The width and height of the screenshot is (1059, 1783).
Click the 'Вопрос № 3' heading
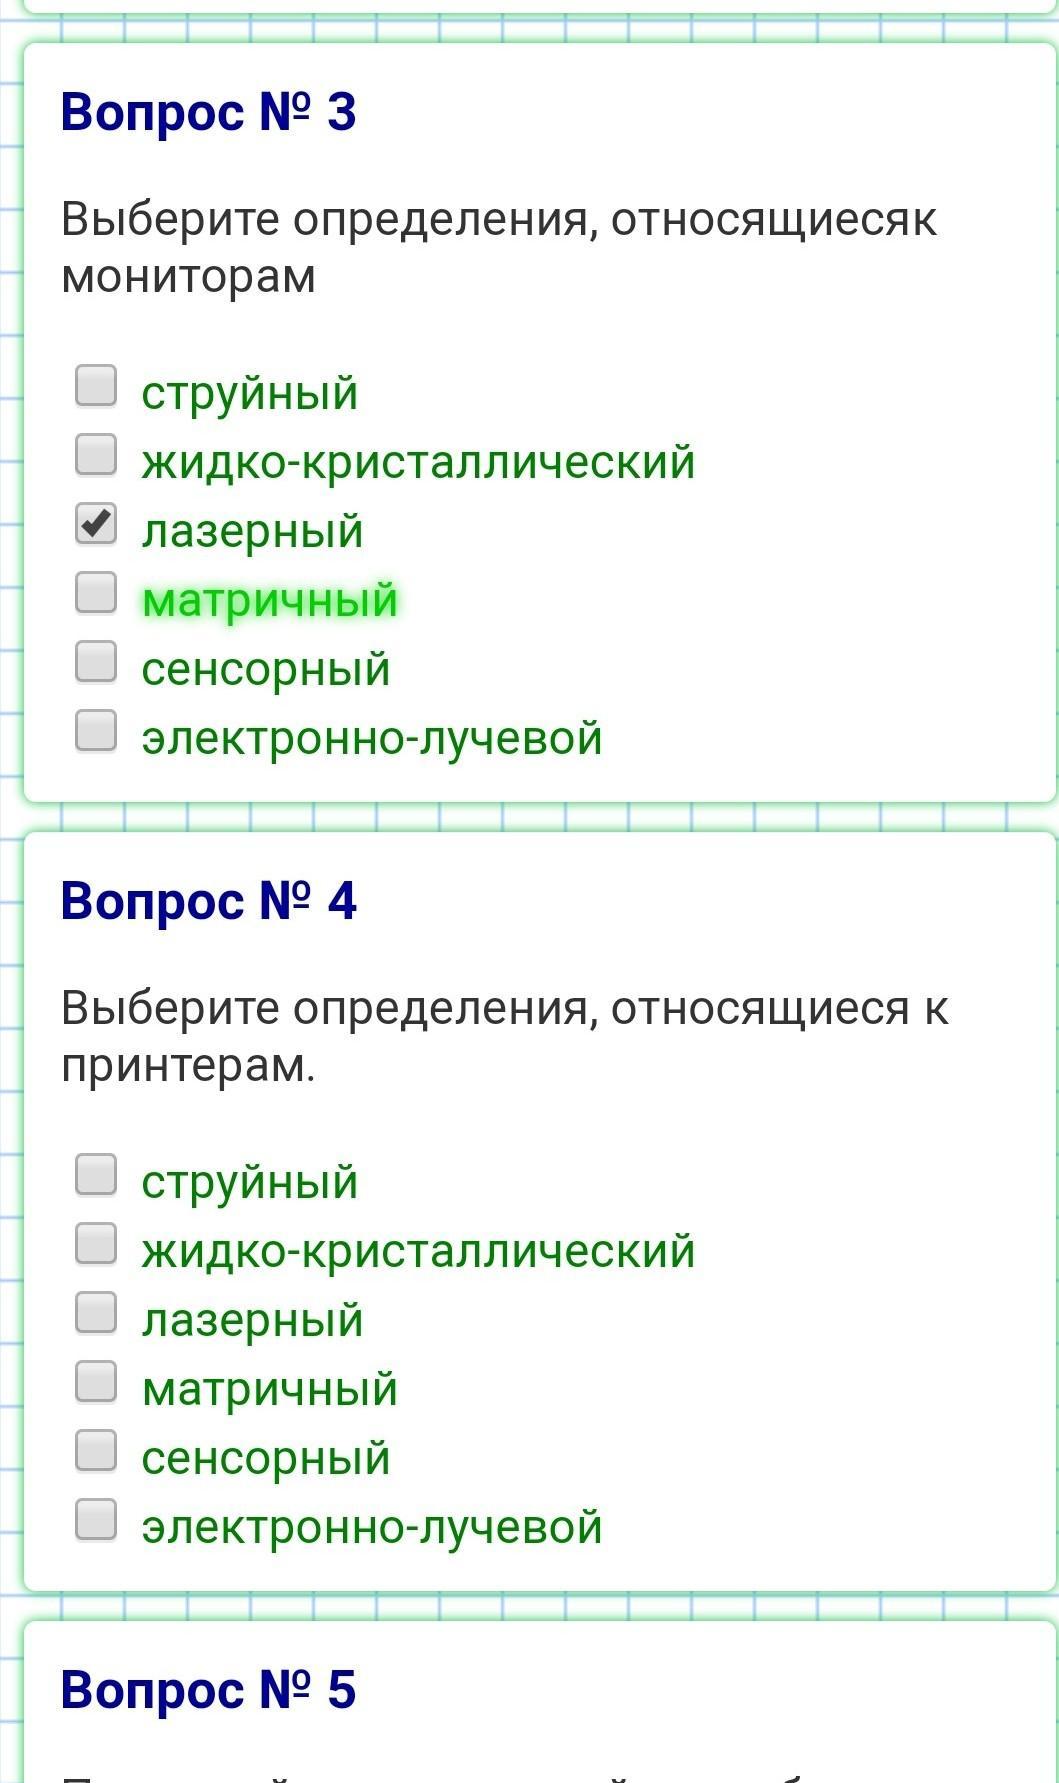208,111
